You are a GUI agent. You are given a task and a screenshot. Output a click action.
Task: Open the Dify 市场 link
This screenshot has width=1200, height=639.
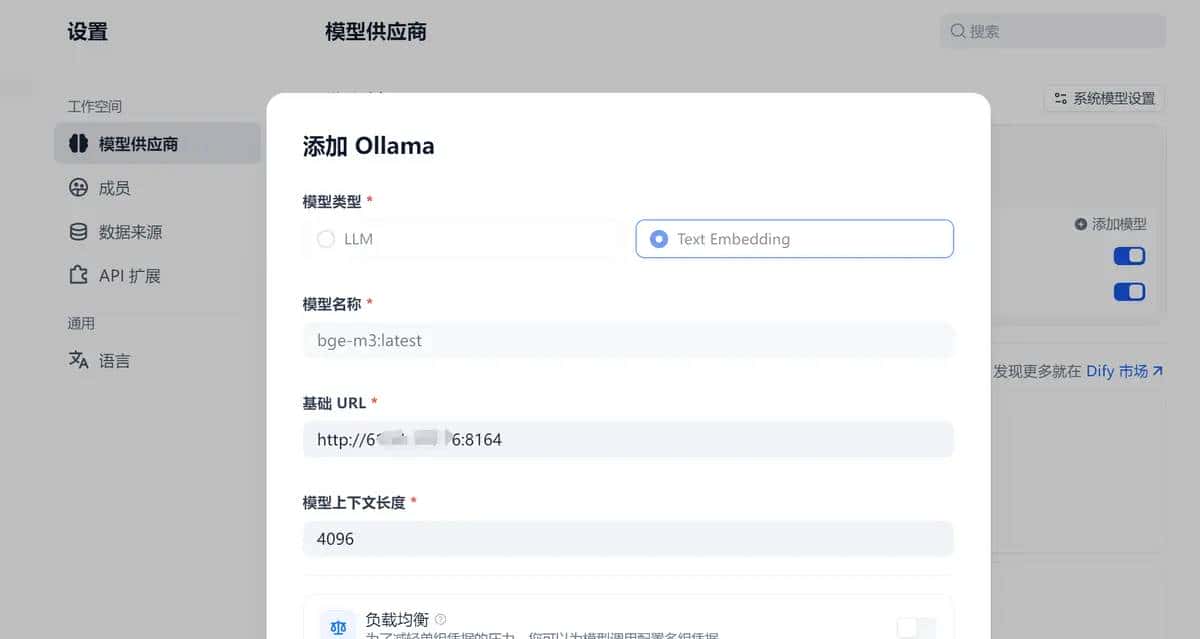tap(1125, 370)
